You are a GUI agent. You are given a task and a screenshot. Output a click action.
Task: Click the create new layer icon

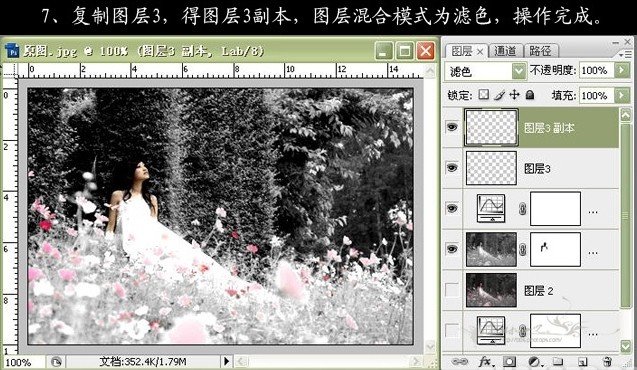click(x=583, y=361)
